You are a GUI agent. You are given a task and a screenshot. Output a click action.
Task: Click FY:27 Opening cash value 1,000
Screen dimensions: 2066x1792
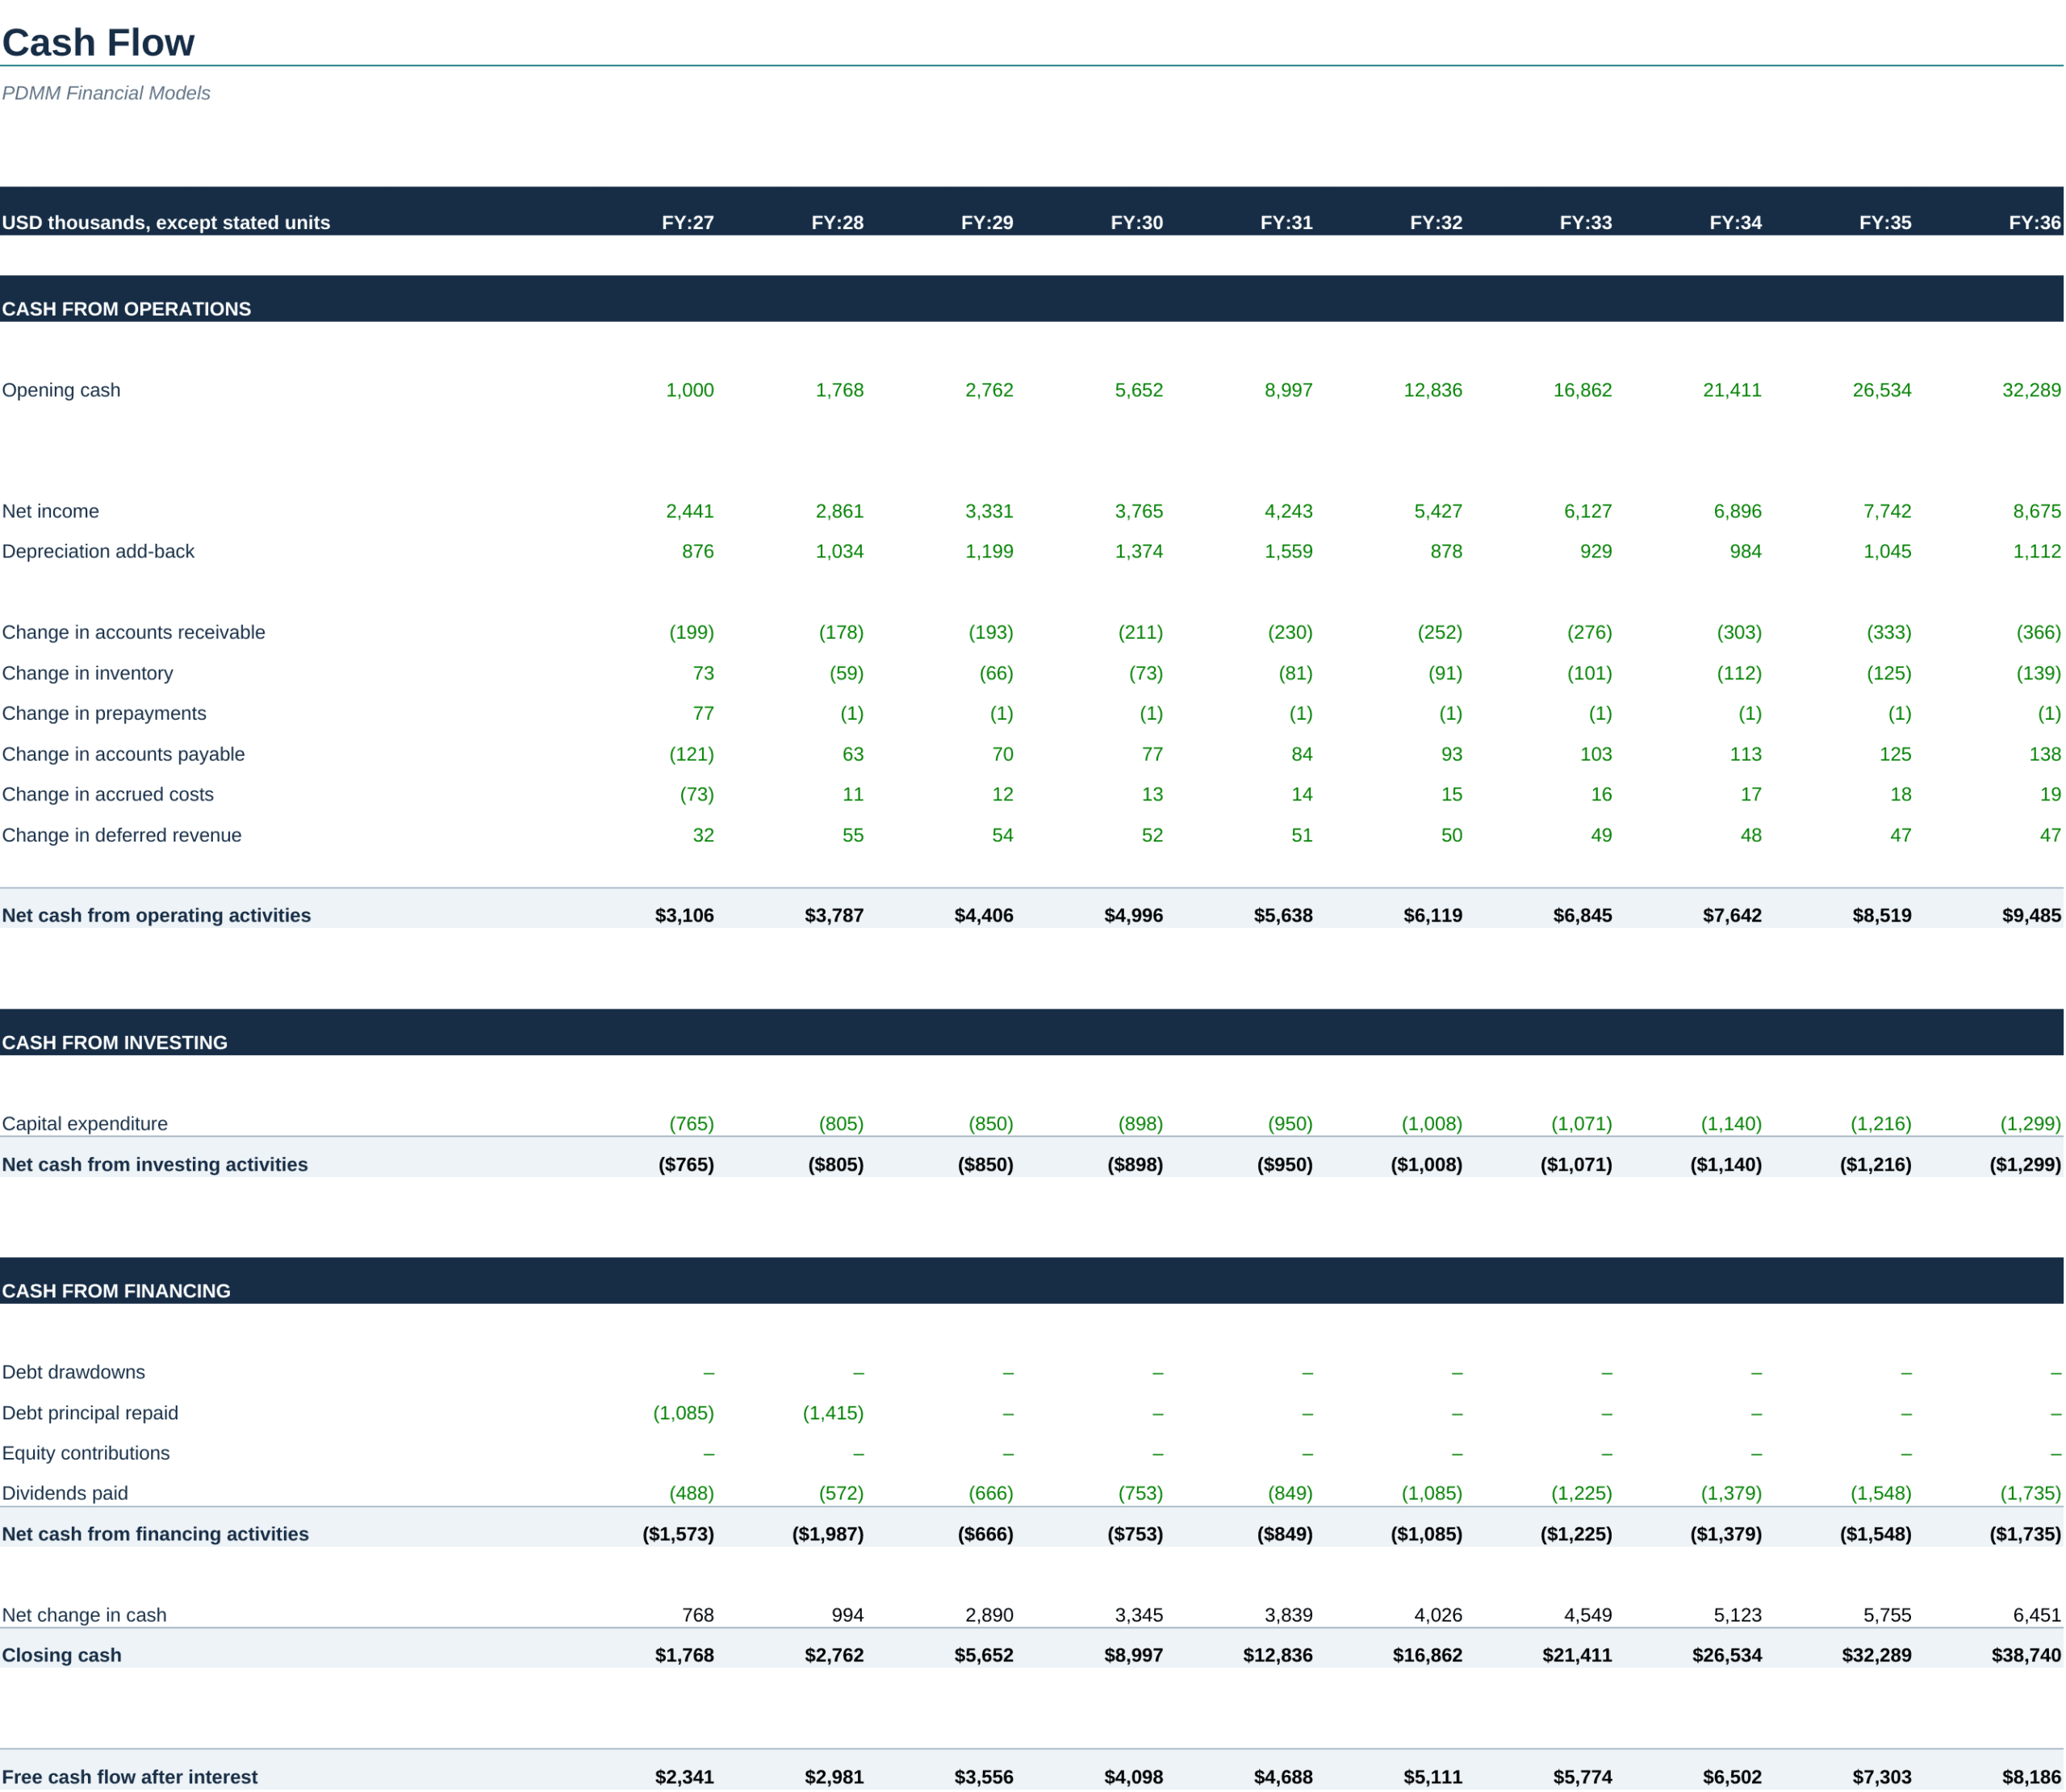tap(690, 390)
